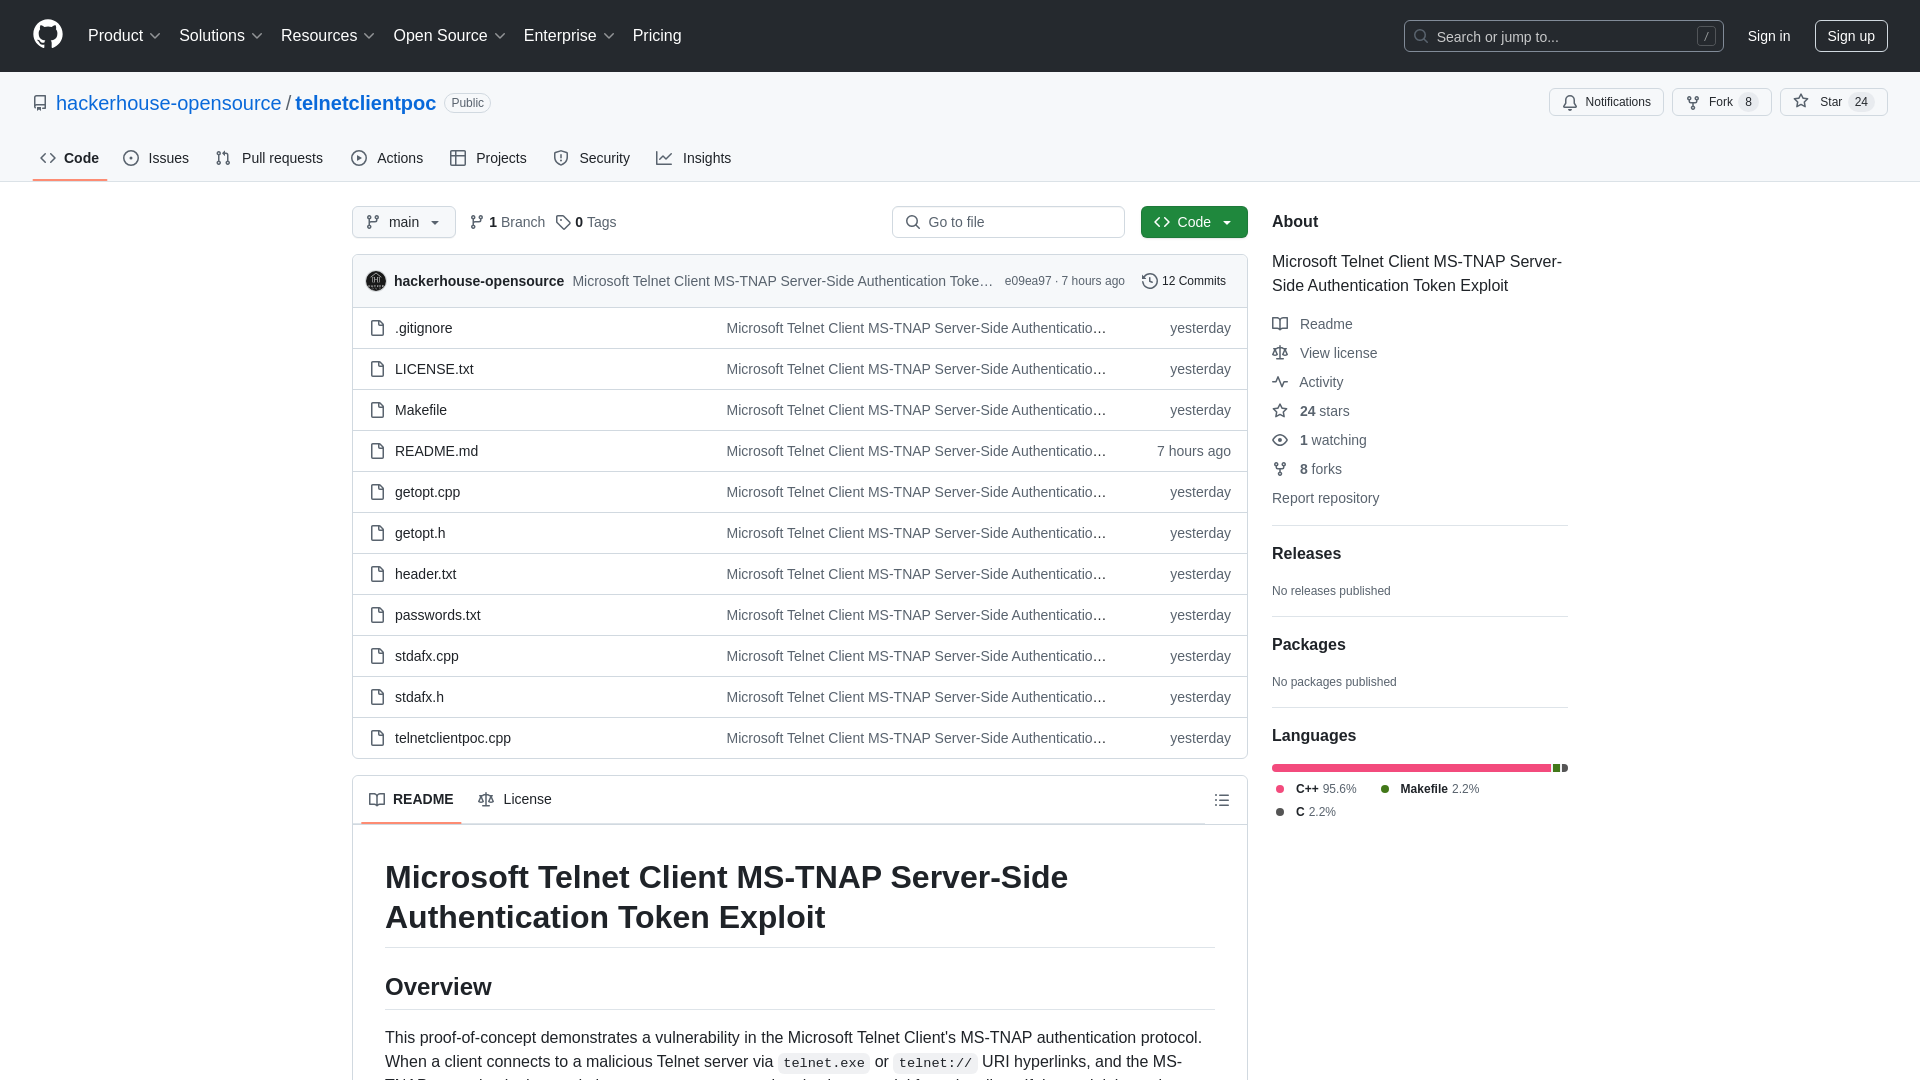
Task: Open the Resources dropdown
Action: click(x=328, y=36)
